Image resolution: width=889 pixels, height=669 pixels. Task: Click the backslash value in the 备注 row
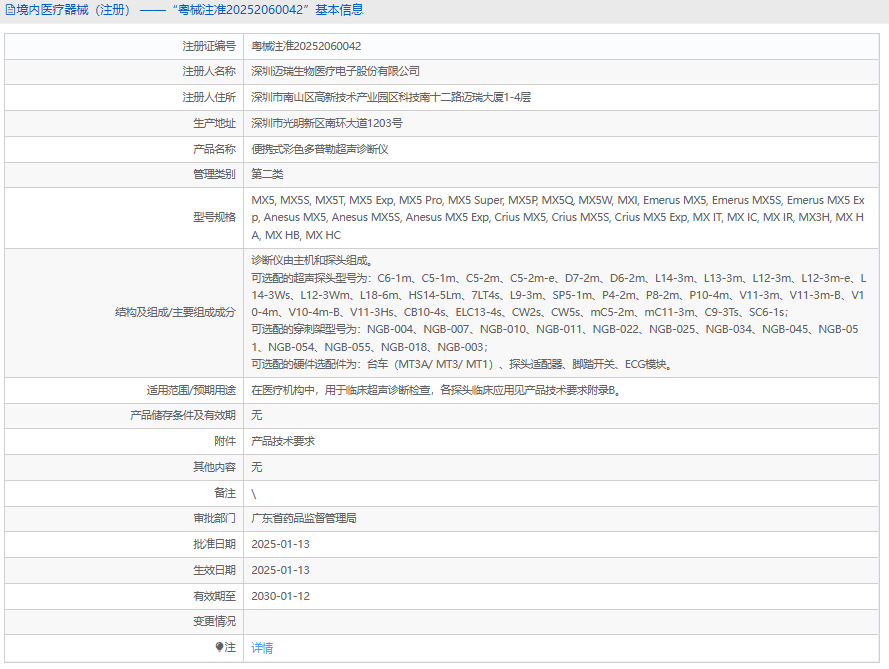[253, 494]
